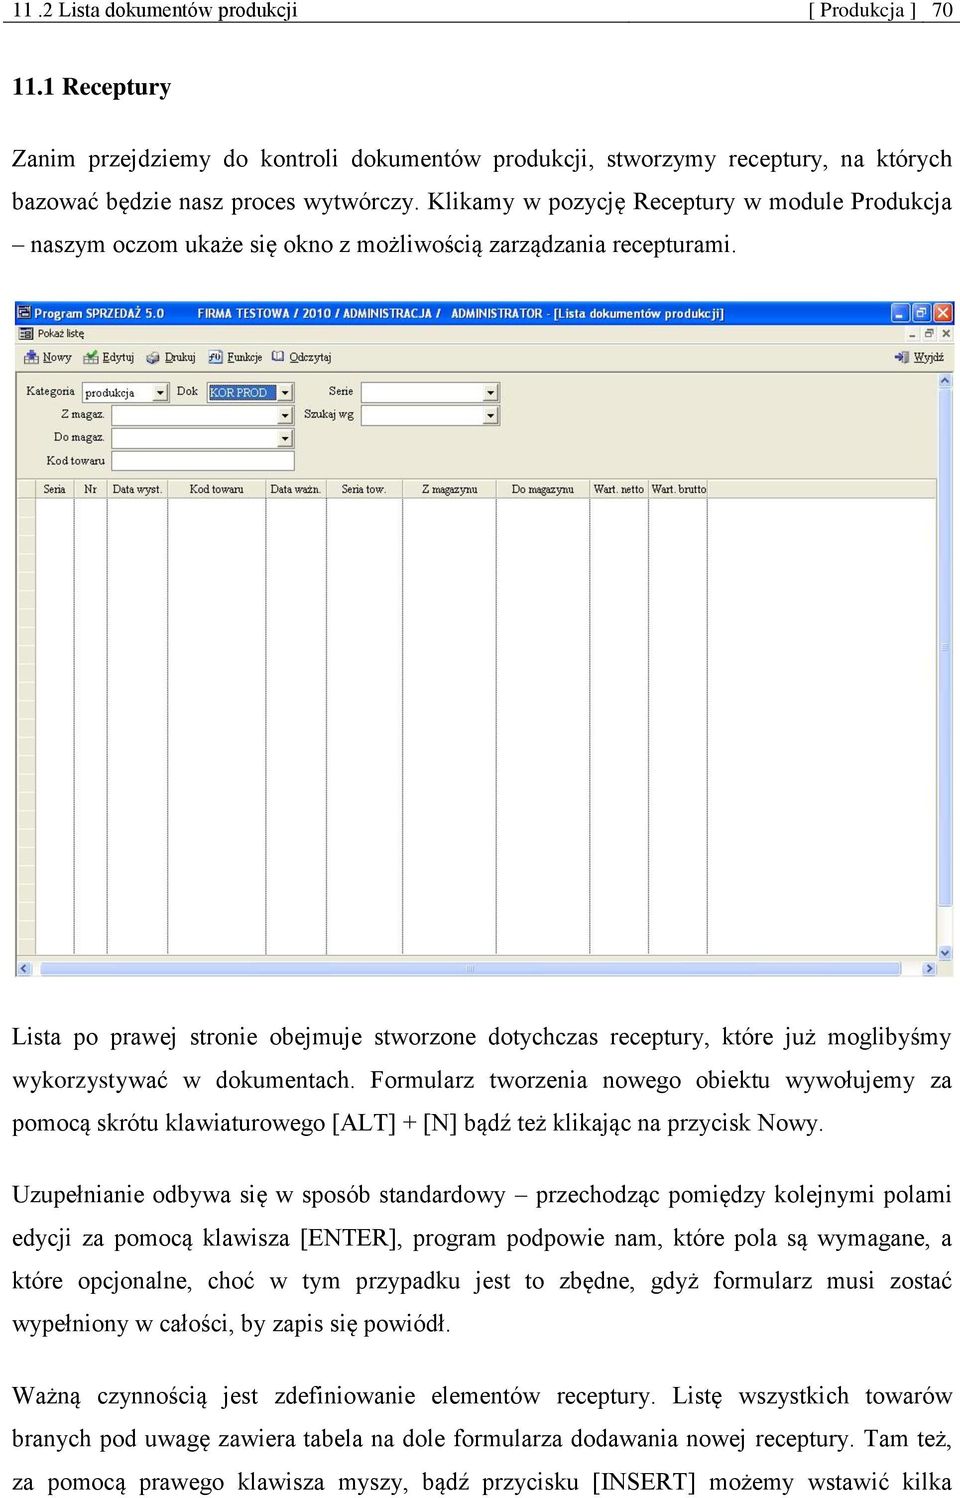960x1498 pixels.
Task: Close the inner document list window
Action: [946, 334]
